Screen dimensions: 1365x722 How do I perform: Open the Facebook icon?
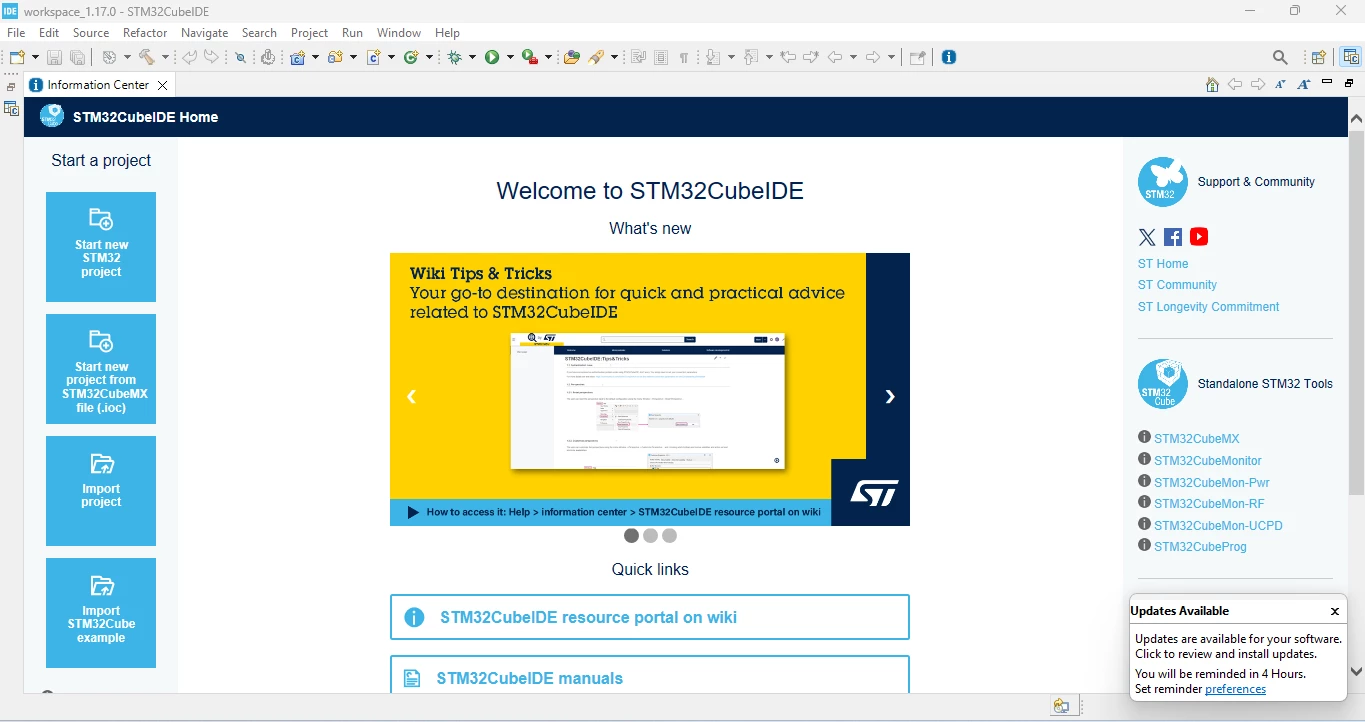[1173, 237]
